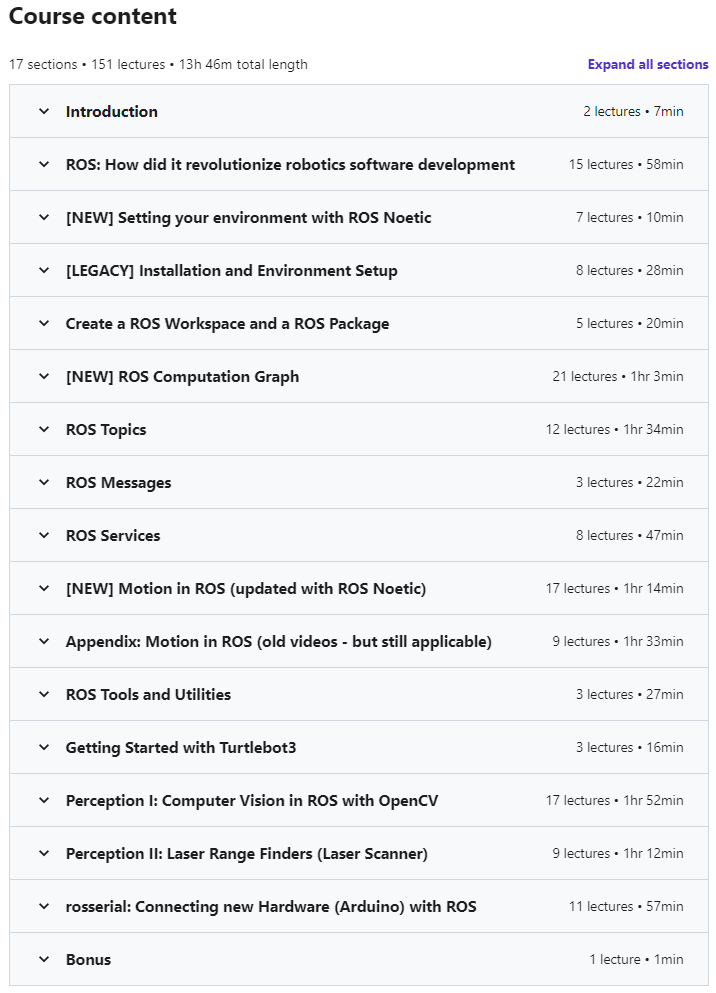Click the 2 lectures • 7min label
Image resolution: width=716 pixels, height=993 pixels.
[x=633, y=111]
